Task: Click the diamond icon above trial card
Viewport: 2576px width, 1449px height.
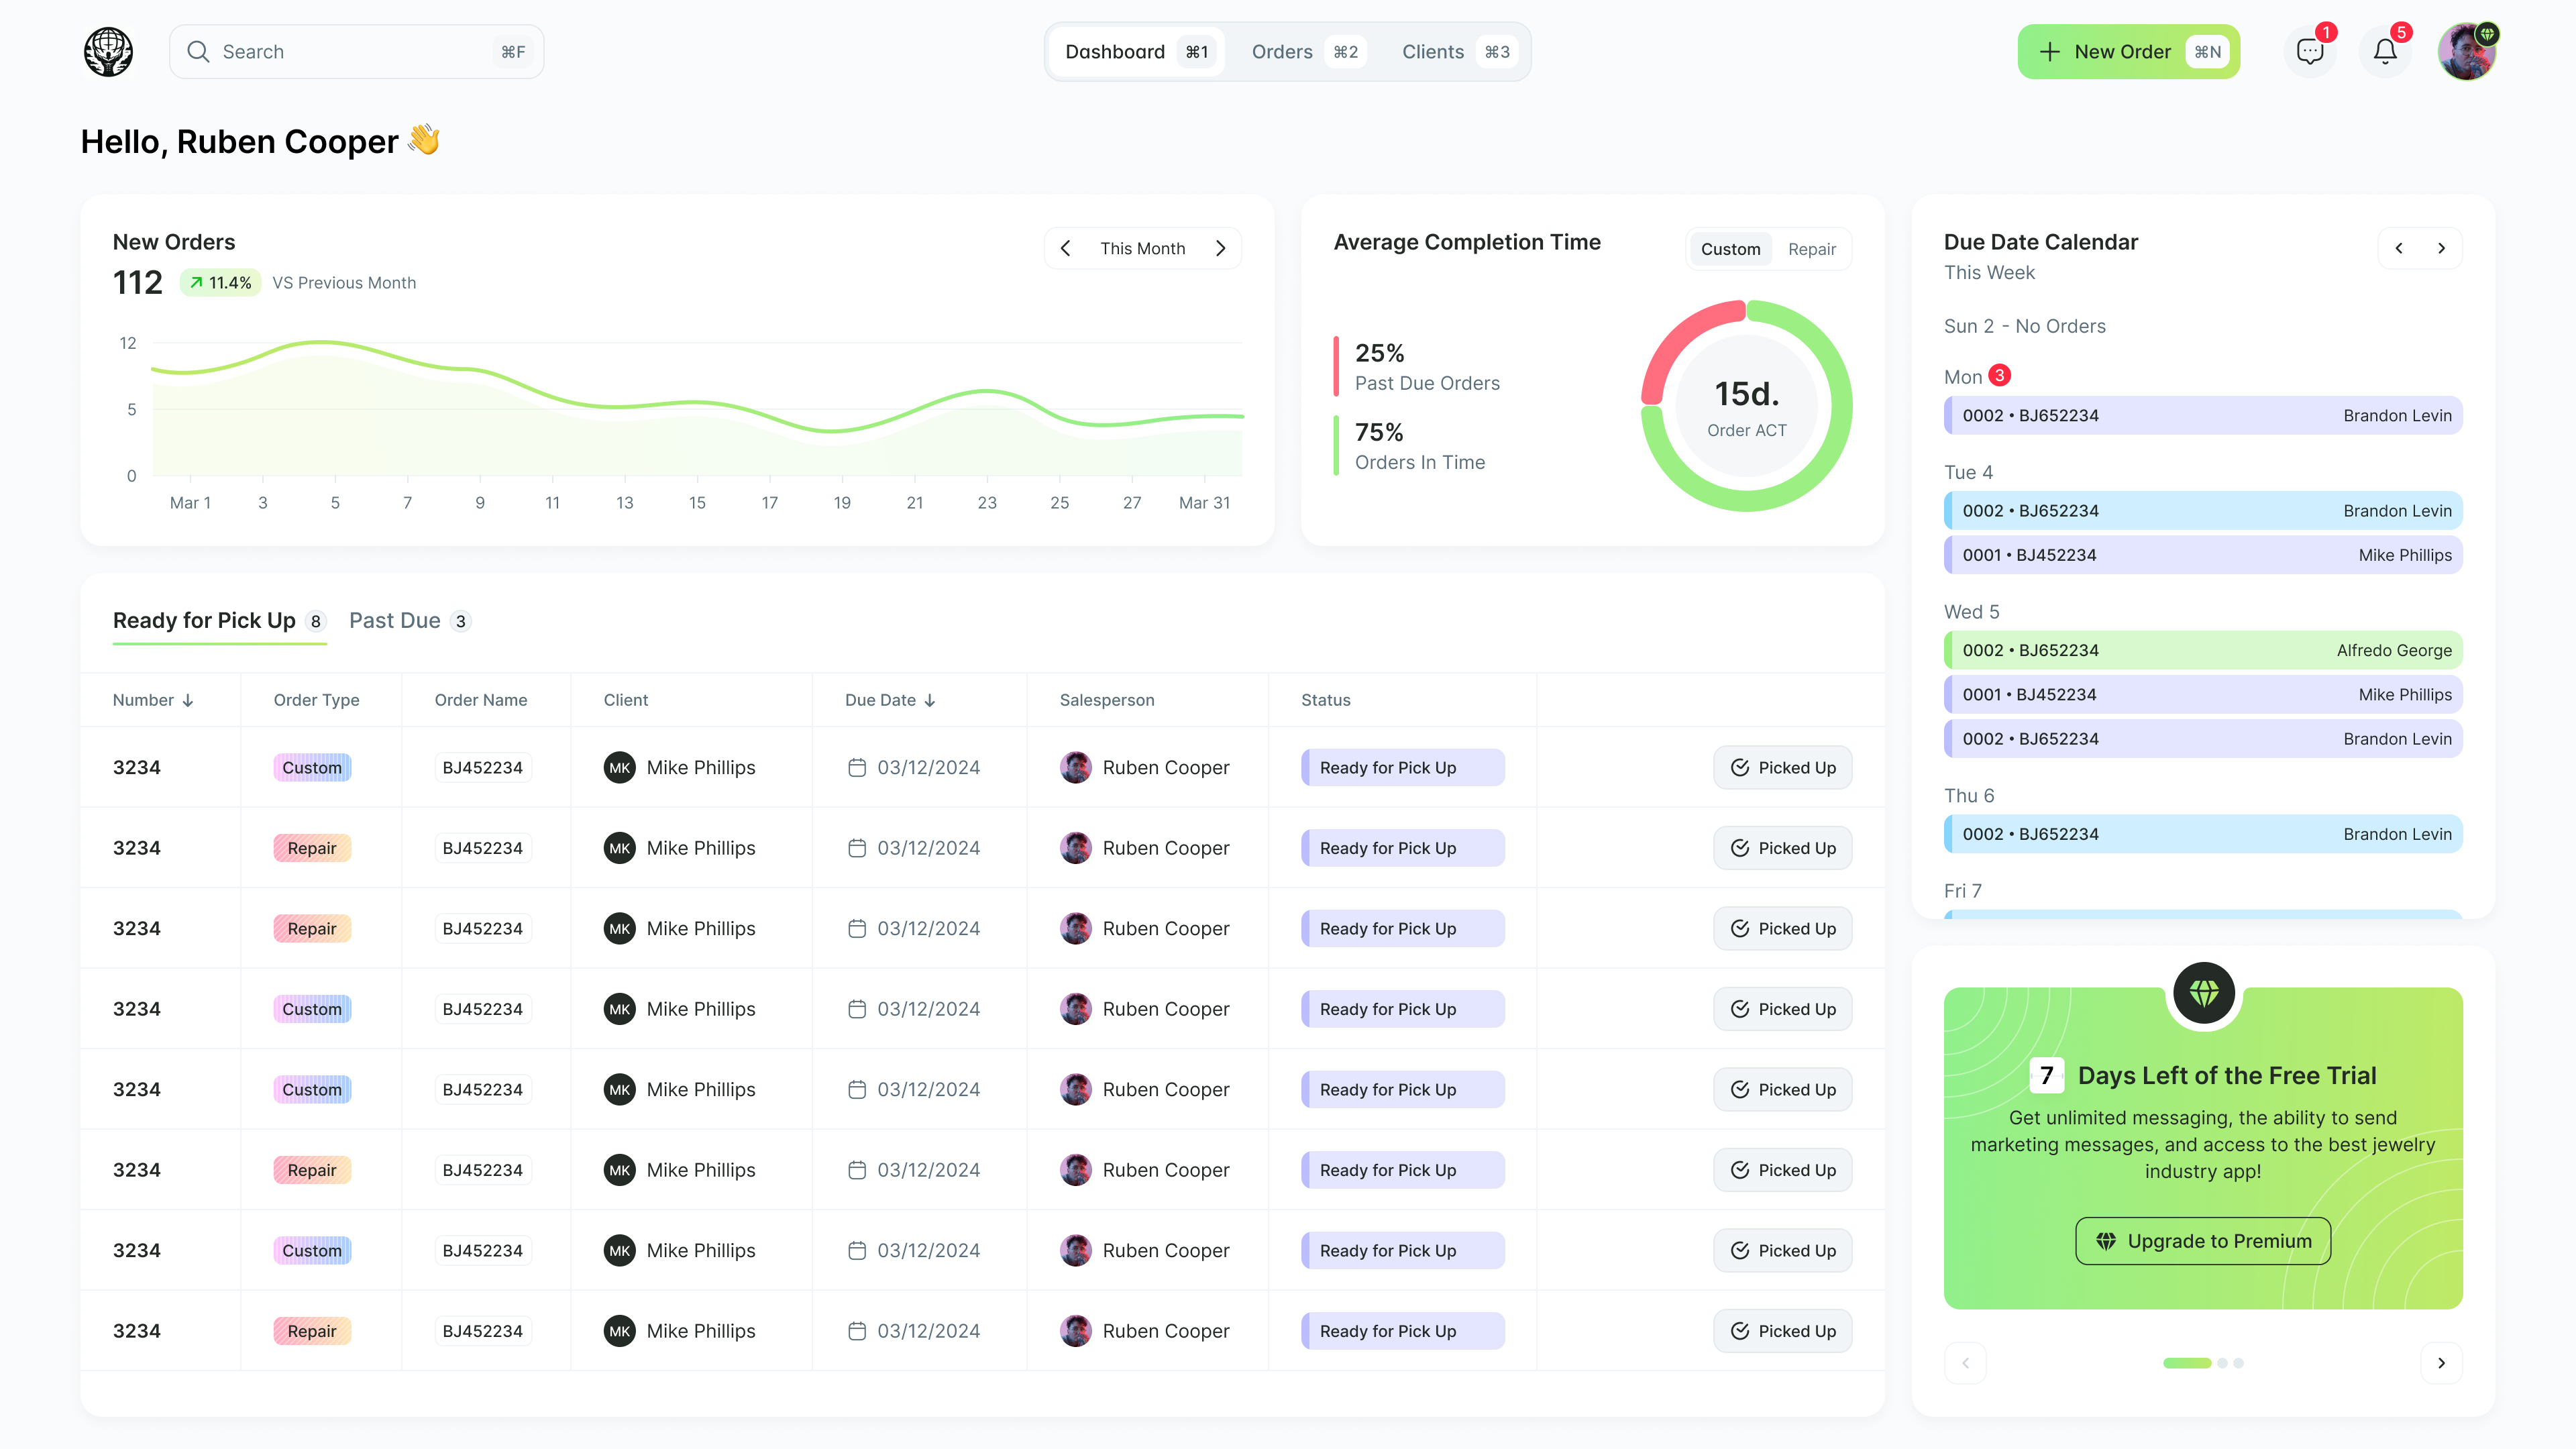Action: [2203, 993]
